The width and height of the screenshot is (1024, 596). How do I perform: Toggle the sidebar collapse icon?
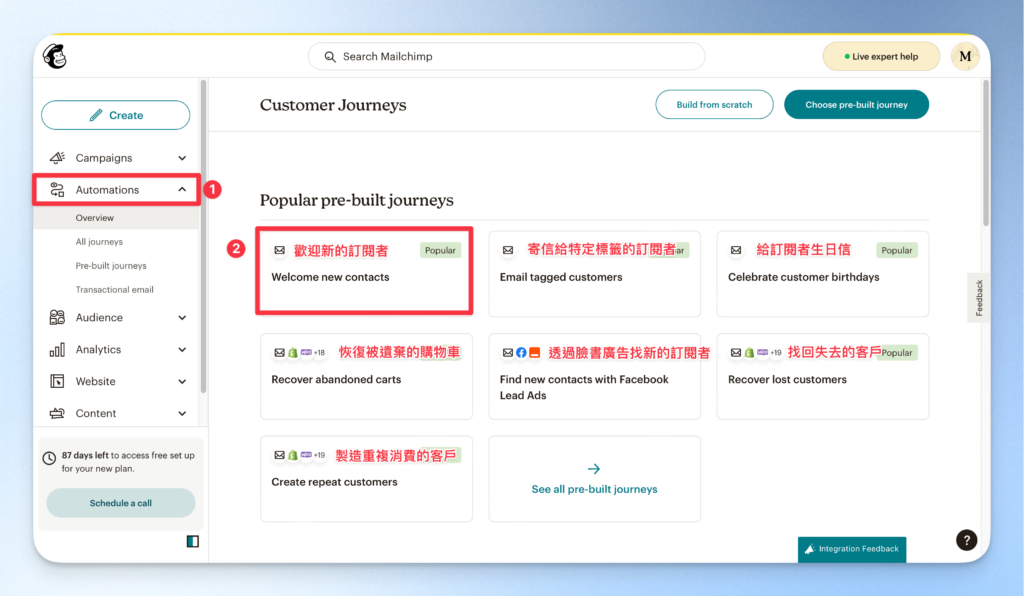(193, 541)
